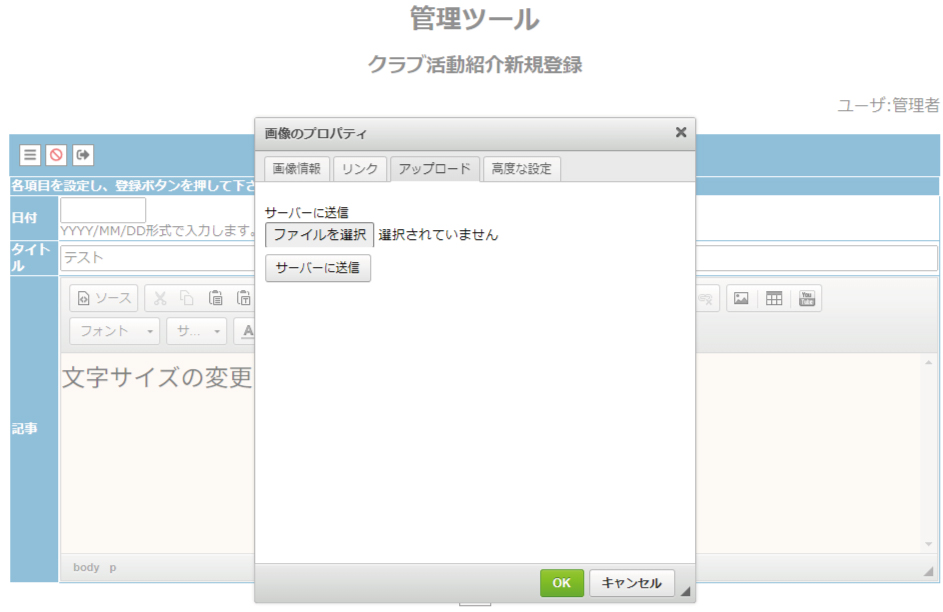Open the 高度な設定 tab
Image resolution: width=943 pixels, height=612 pixels.
[521, 169]
